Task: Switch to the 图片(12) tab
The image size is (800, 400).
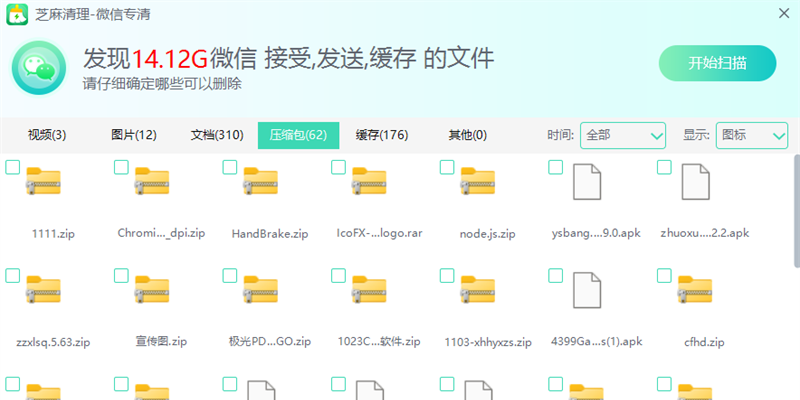Action: pos(134,135)
